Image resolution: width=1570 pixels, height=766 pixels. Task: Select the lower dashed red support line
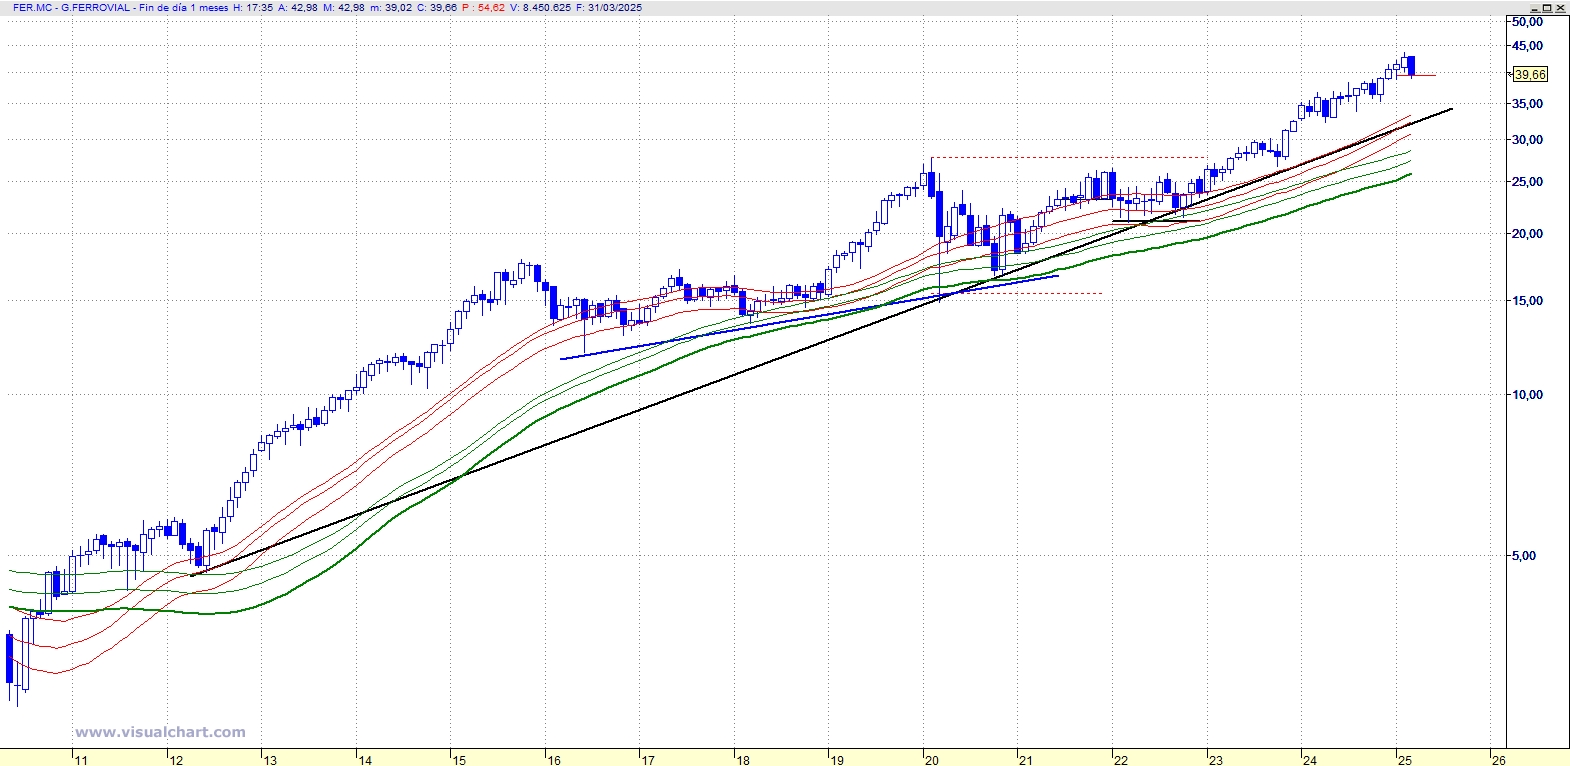pyautogui.click(x=1015, y=293)
